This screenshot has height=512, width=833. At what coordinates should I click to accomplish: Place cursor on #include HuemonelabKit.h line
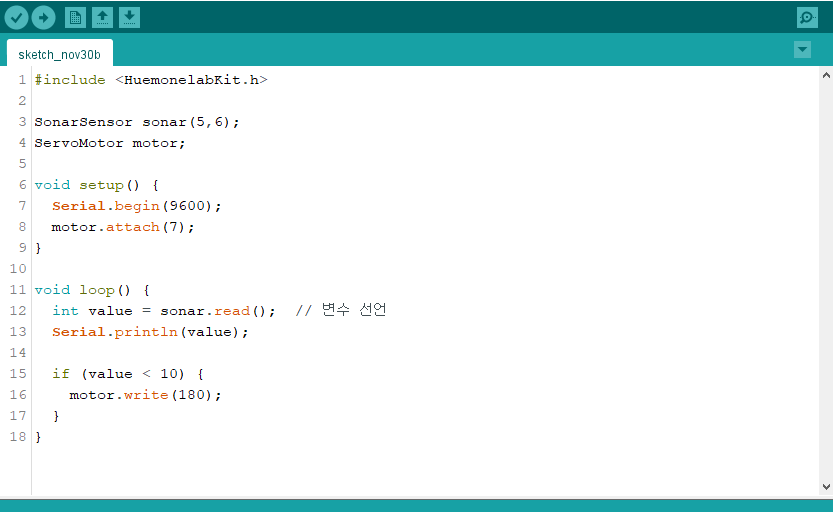pyautogui.click(x=151, y=80)
